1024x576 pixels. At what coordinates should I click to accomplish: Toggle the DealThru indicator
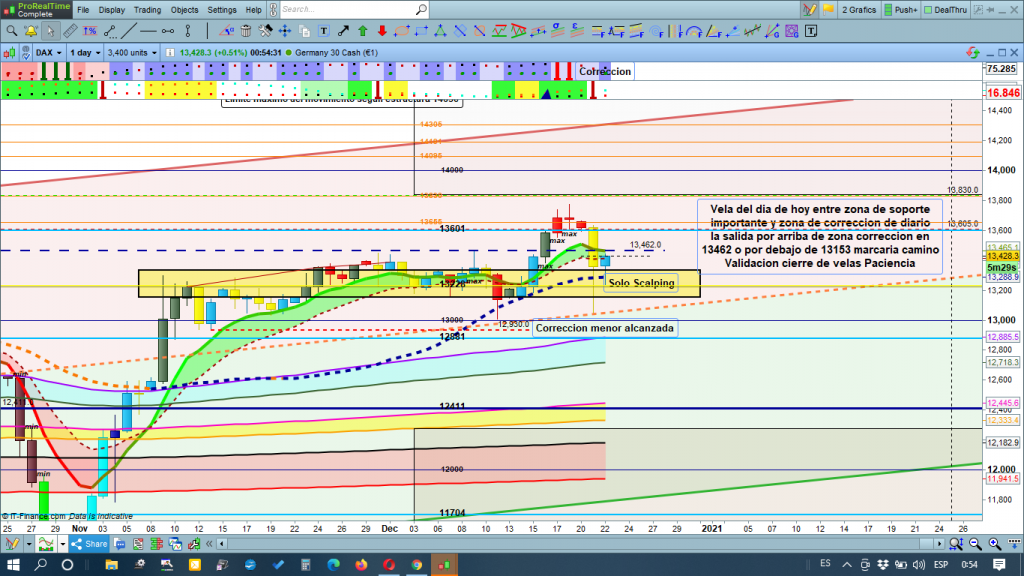953,10
